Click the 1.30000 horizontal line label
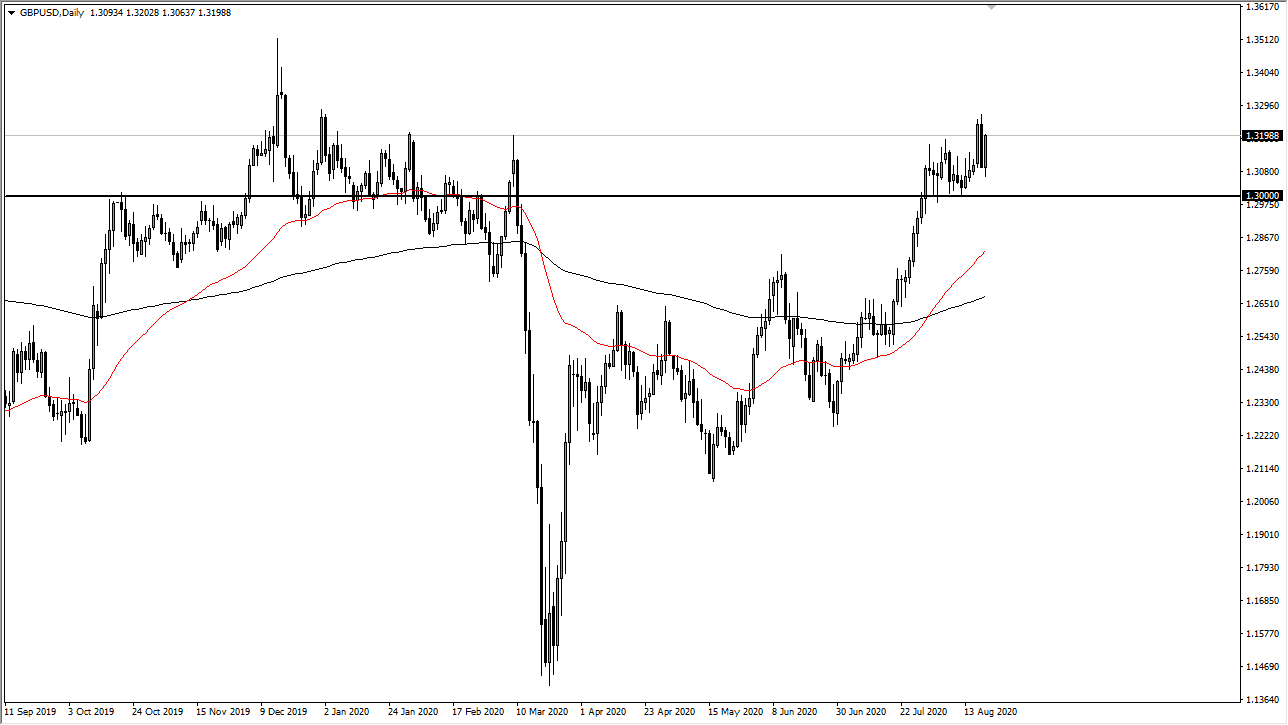Image resolution: width=1288 pixels, height=725 pixels. point(1260,196)
